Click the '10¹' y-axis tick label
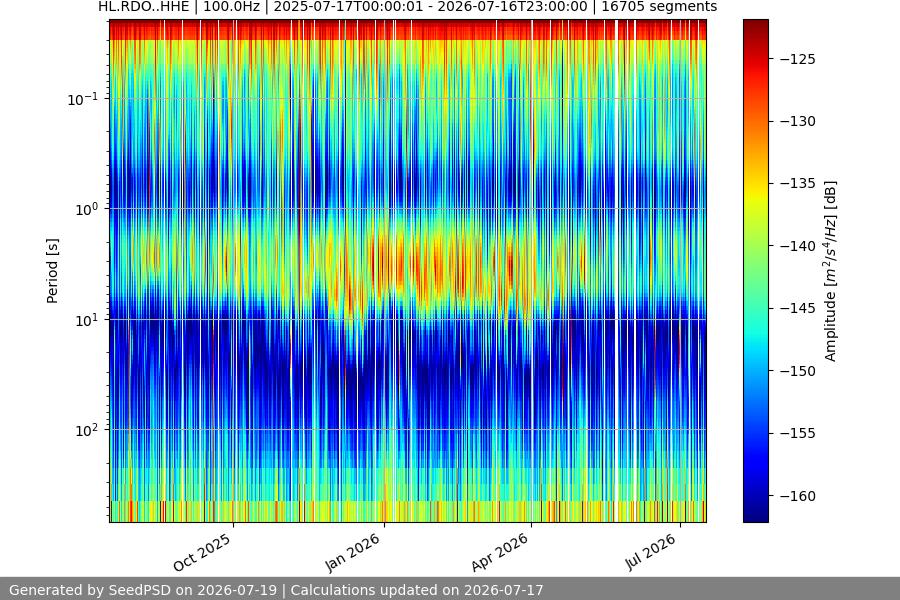This screenshot has width=900, height=600. point(86,320)
